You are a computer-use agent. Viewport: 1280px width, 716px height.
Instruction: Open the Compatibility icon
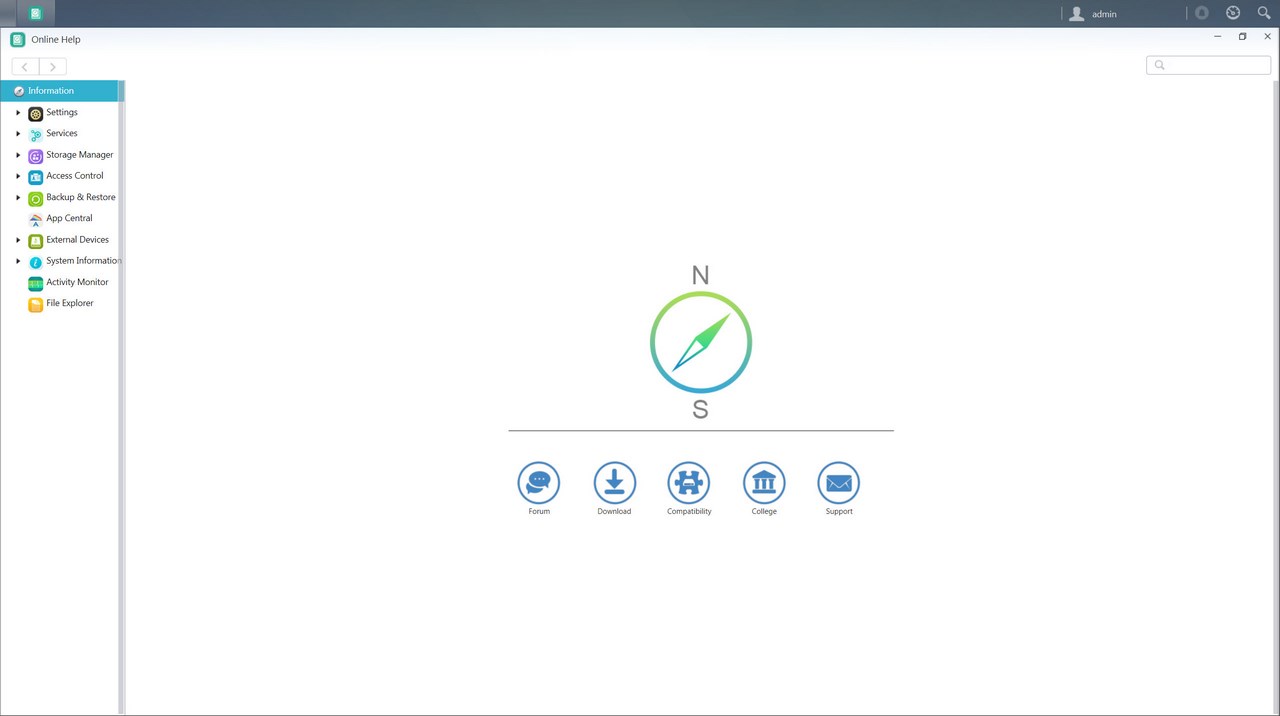tap(689, 483)
